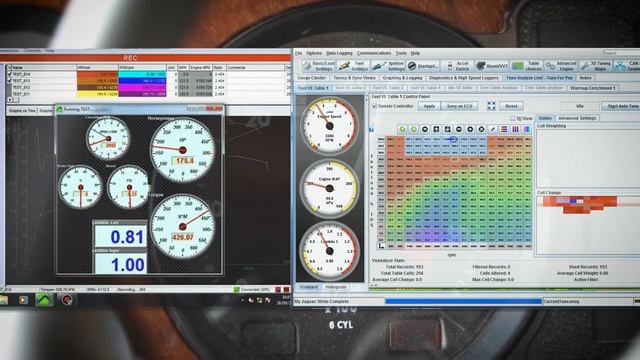The height and width of the screenshot is (360, 640).
Task: Open the Tools menu in TunerStudio
Action: coord(401,53)
